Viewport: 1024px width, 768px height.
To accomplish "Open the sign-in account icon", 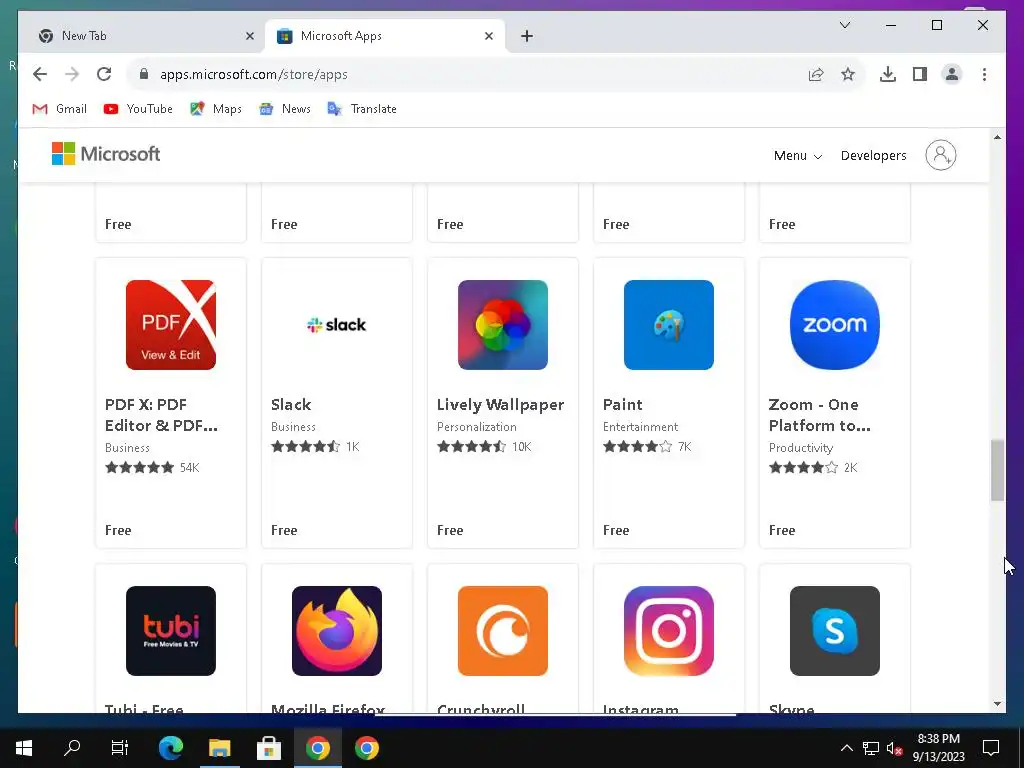I will pyautogui.click(x=940, y=155).
